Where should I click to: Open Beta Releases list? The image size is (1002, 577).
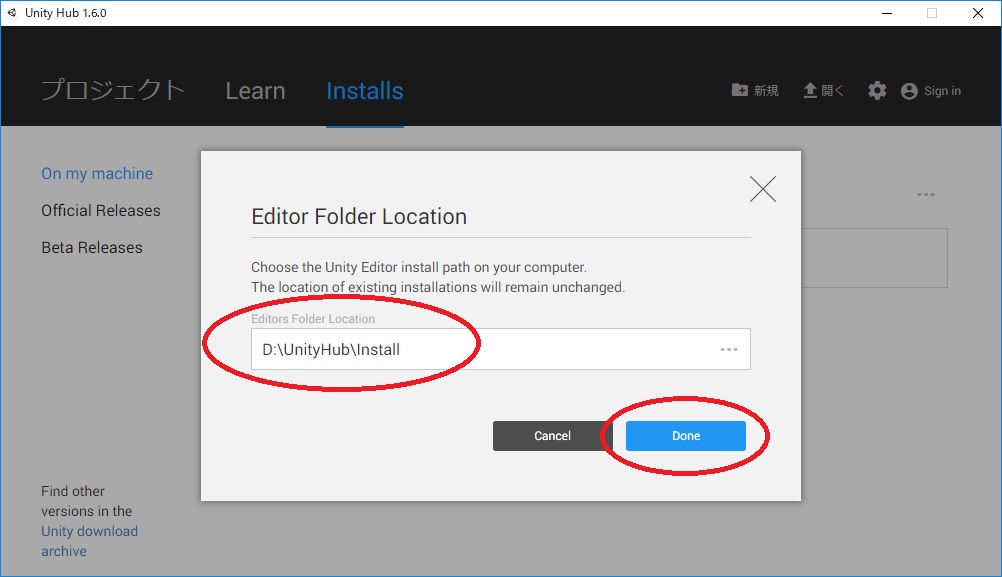[x=92, y=247]
